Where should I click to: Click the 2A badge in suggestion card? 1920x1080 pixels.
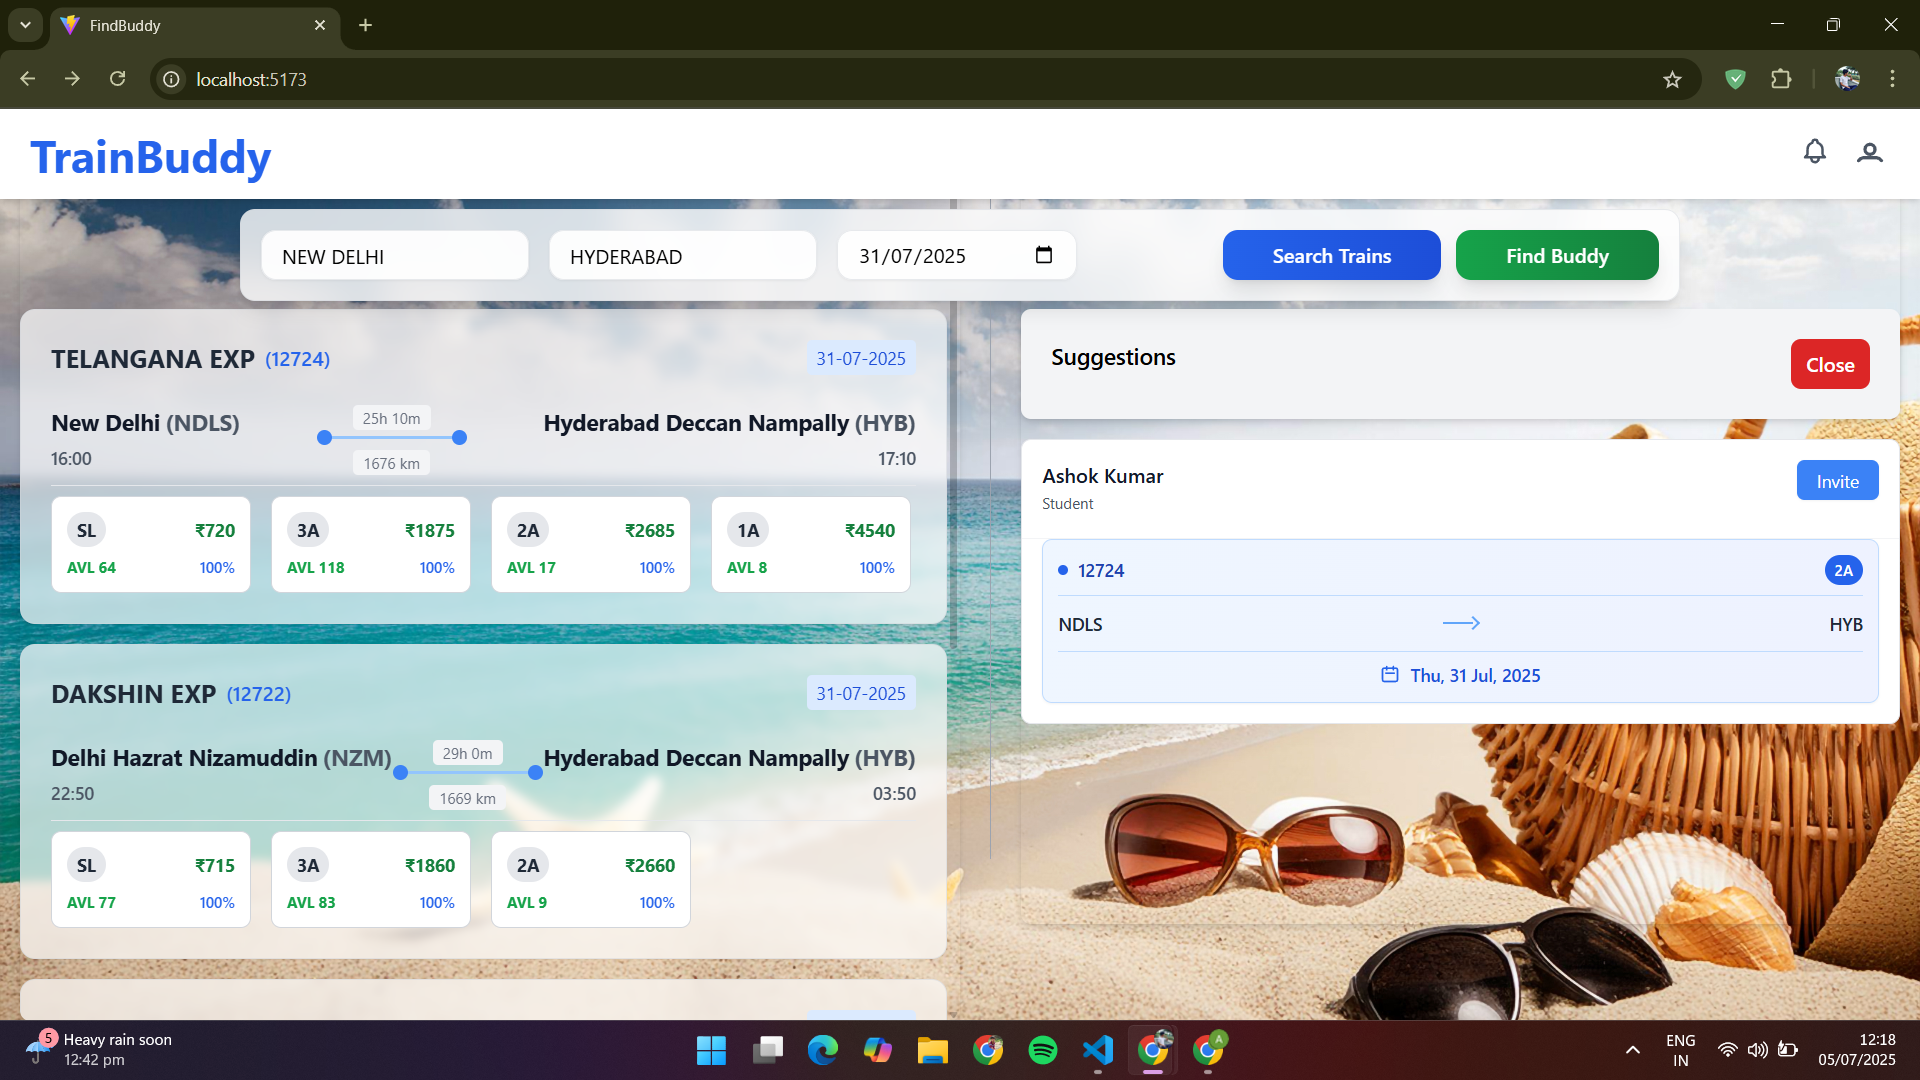[x=1843, y=570]
